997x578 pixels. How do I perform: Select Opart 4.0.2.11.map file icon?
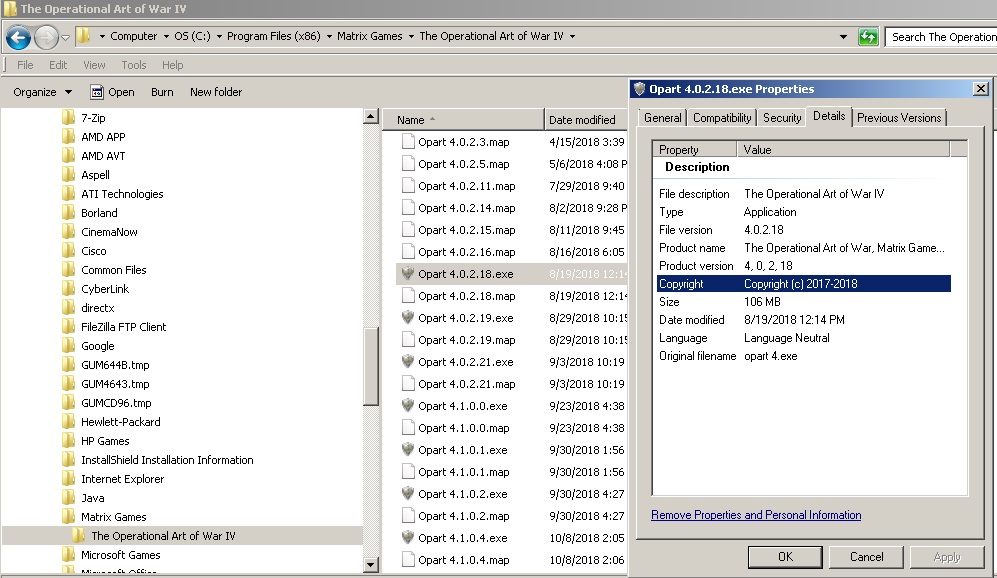click(x=408, y=186)
